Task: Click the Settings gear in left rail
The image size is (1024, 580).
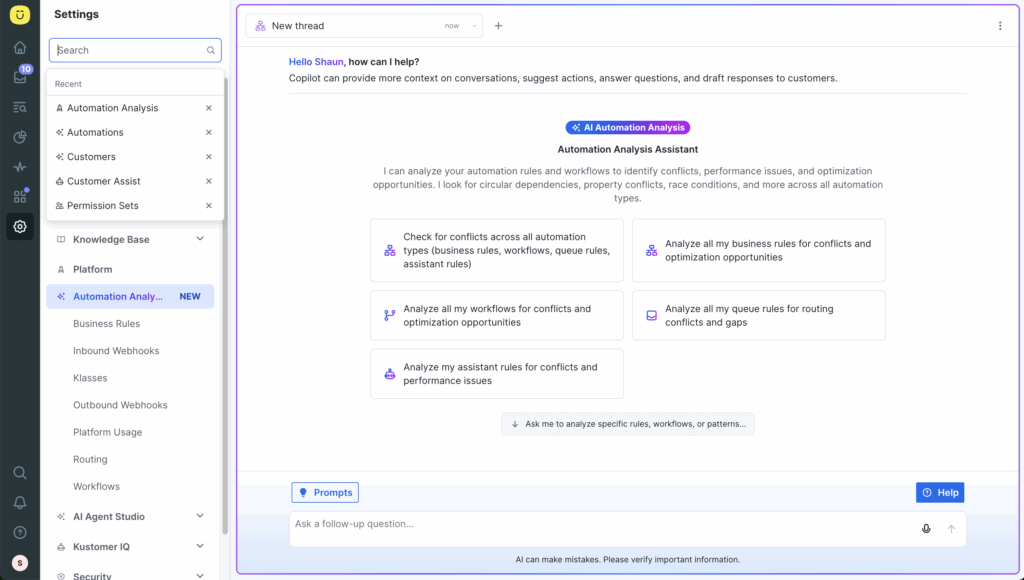Action: click(20, 227)
